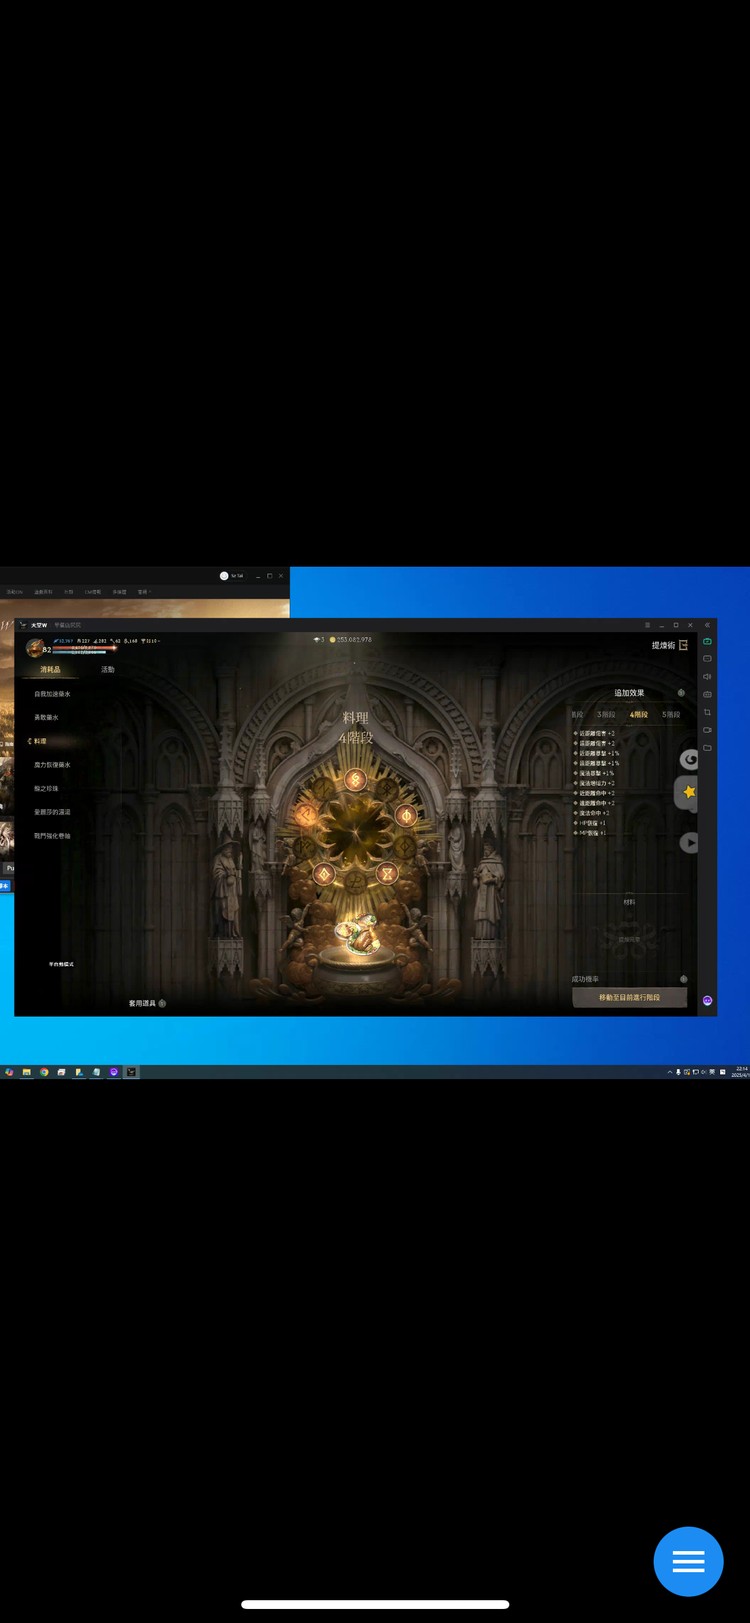Click the MP恢復 +1 effect line
The image size is (750, 1623).
pyautogui.click(x=591, y=833)
